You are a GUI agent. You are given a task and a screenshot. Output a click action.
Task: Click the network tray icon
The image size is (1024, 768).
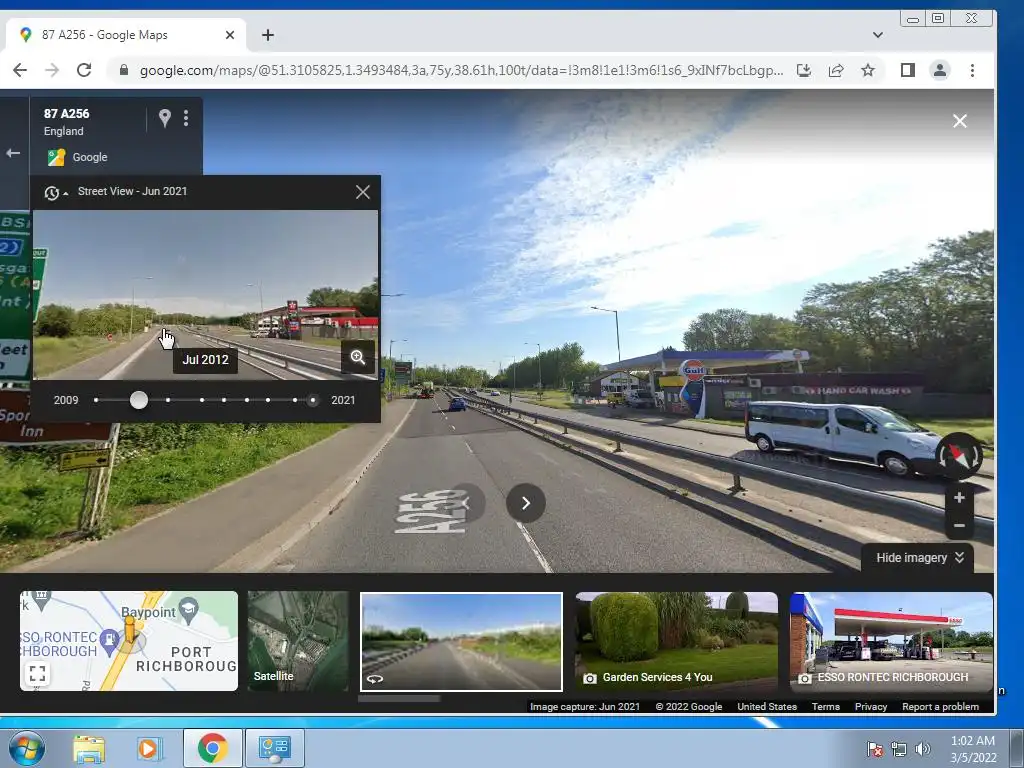tap(899, 749)
